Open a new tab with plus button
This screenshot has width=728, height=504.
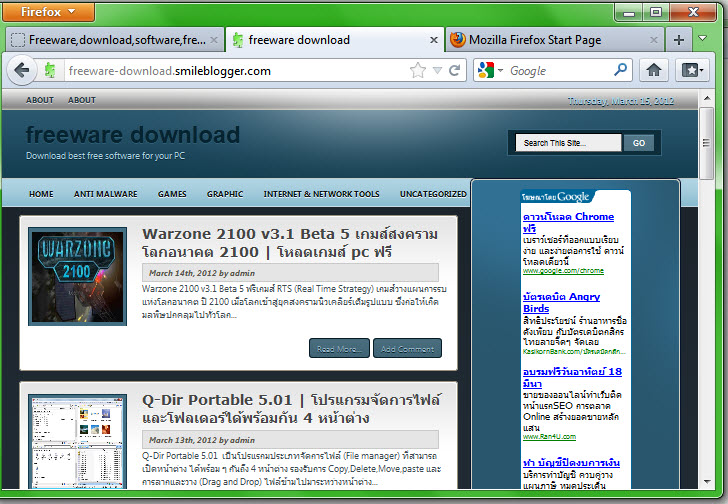(679, 40)
